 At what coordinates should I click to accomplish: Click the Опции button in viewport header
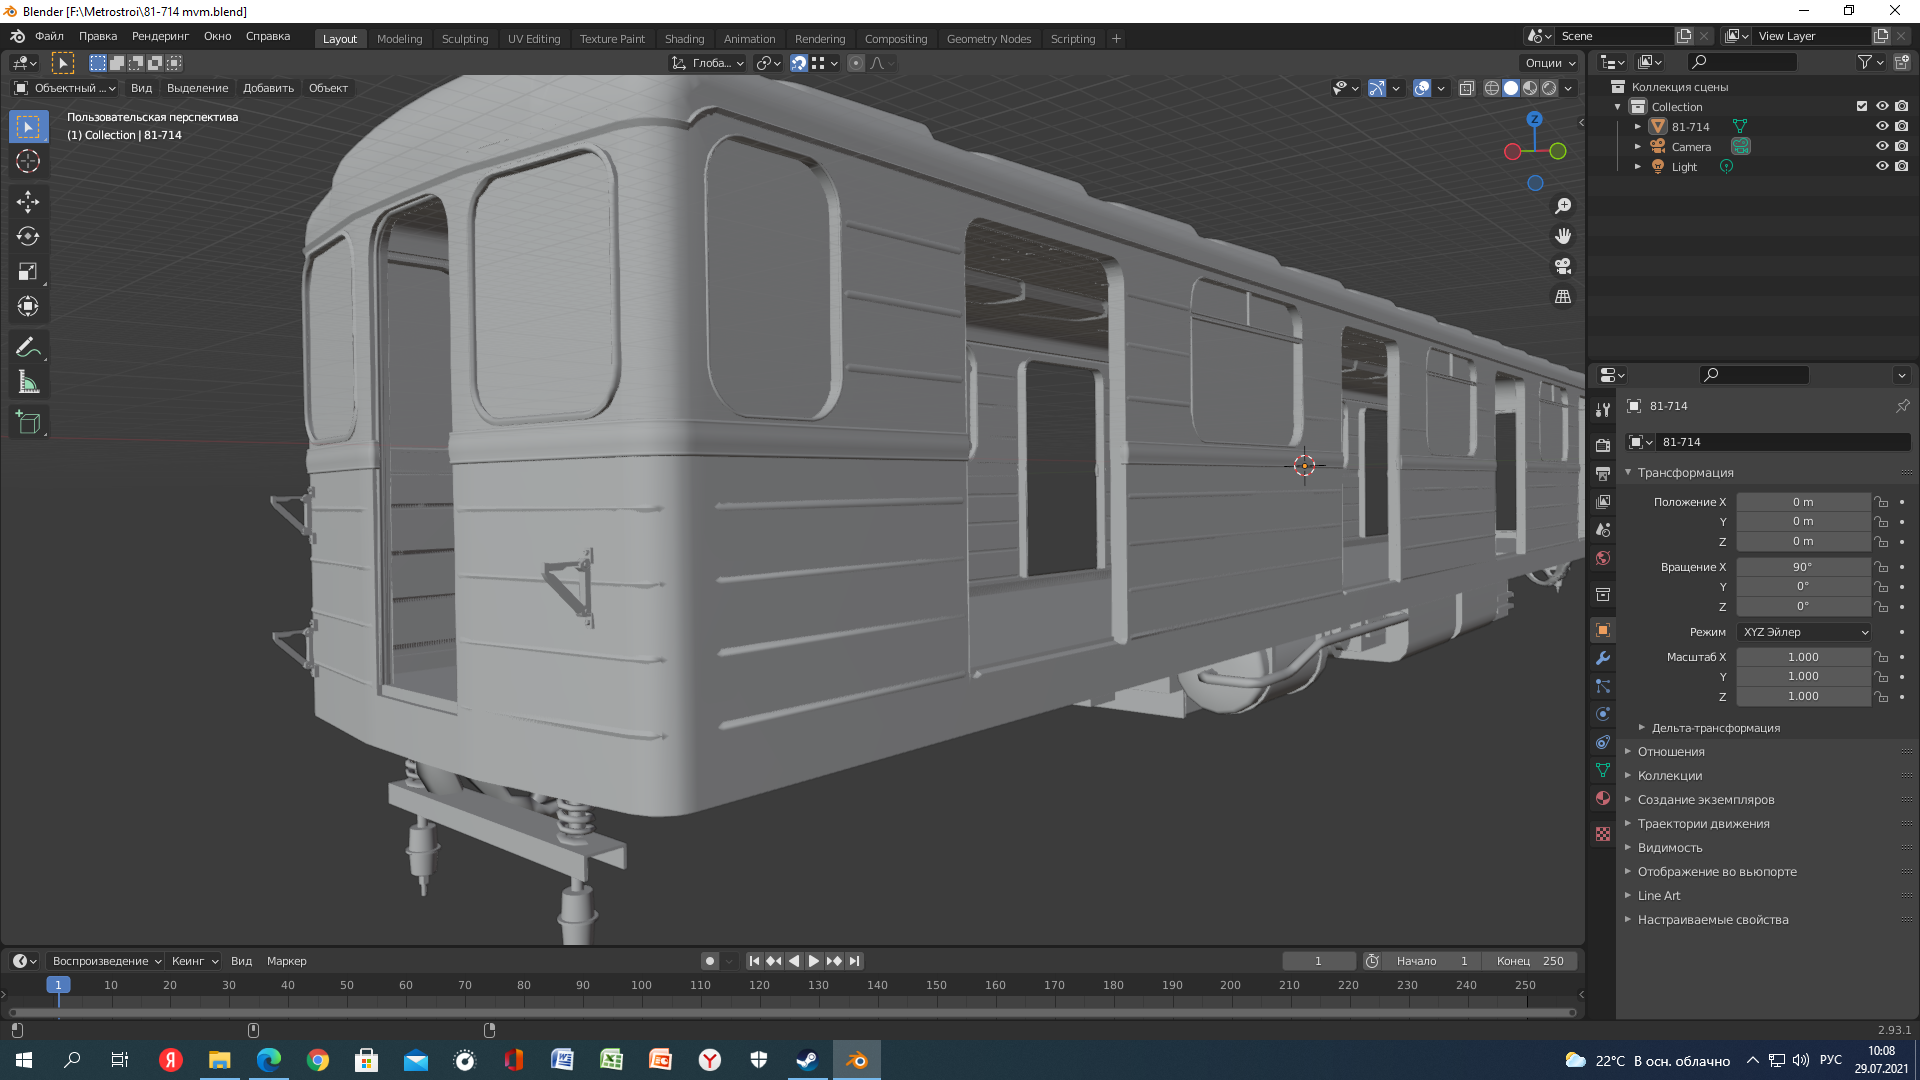pos(1549,63)
